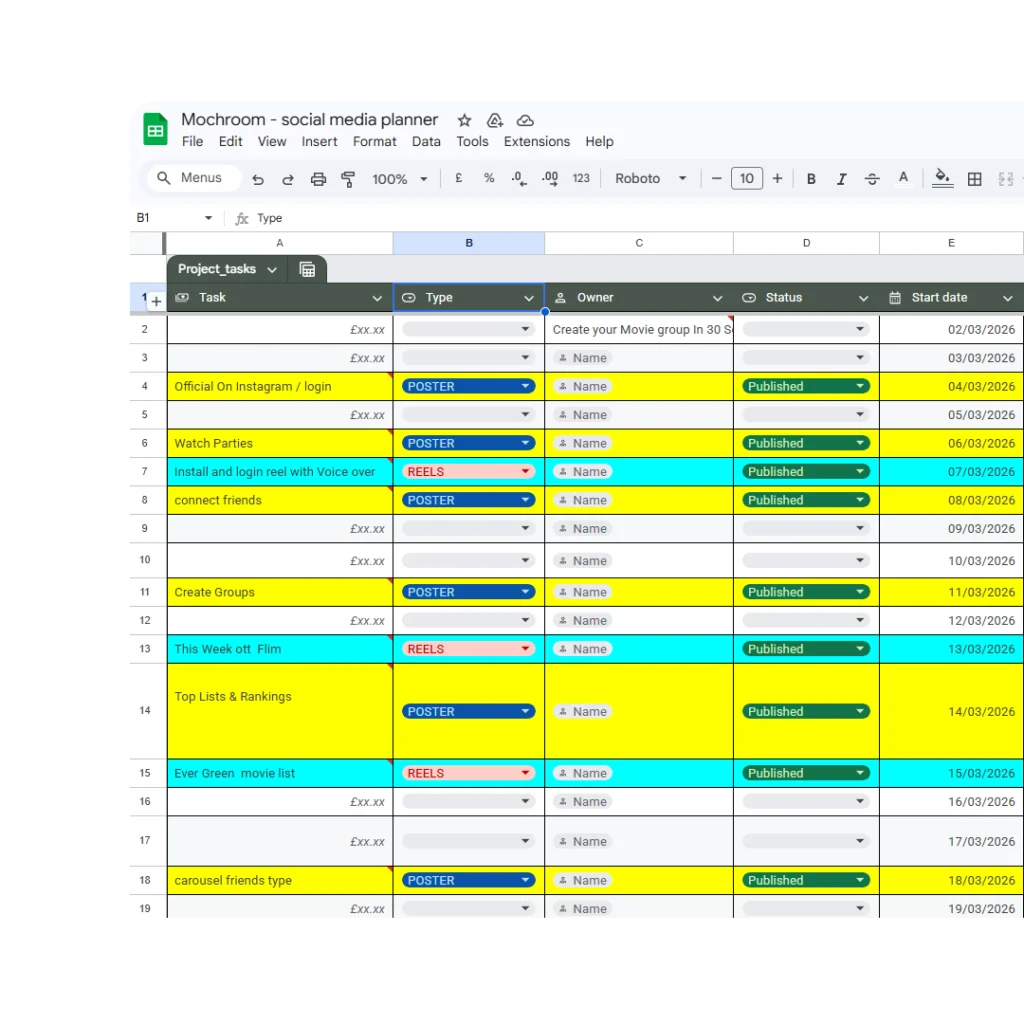
Task: Open Project_tasks table name menu
Action: [x=272, y=270]
